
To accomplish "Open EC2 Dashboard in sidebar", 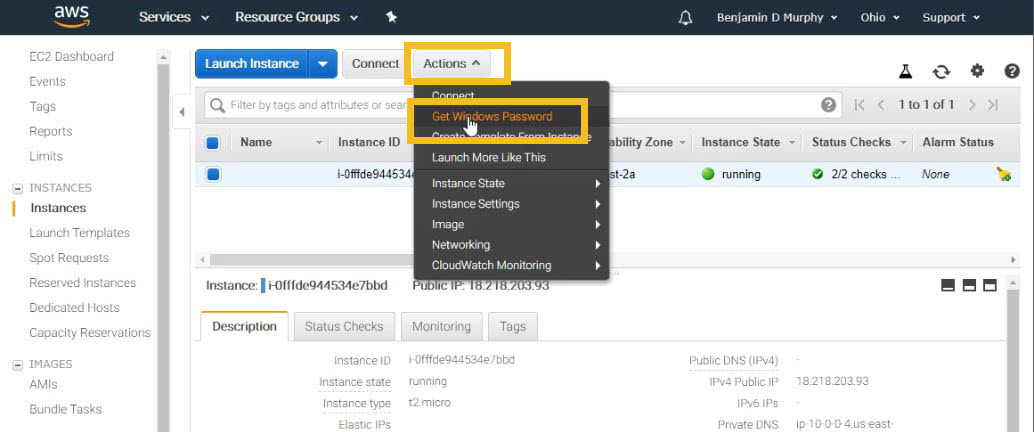I will [71, 57].
